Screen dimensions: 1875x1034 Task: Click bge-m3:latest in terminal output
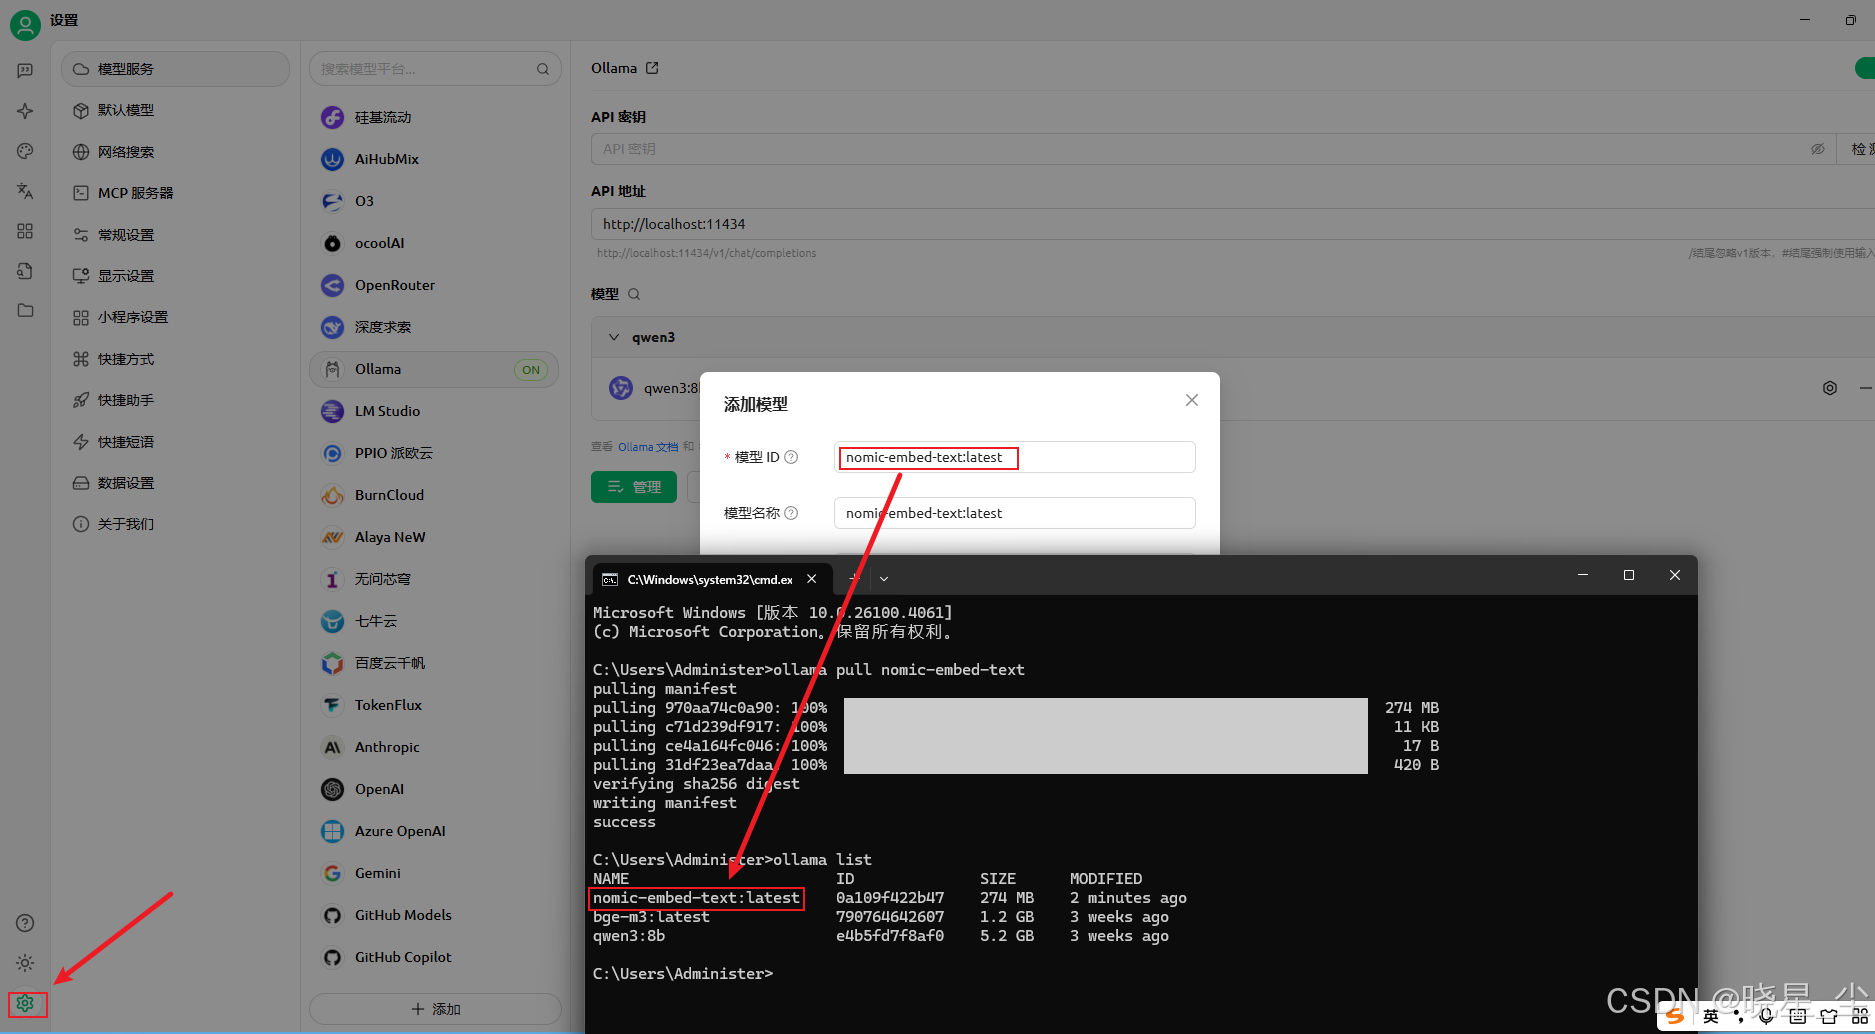coord(651,917)
